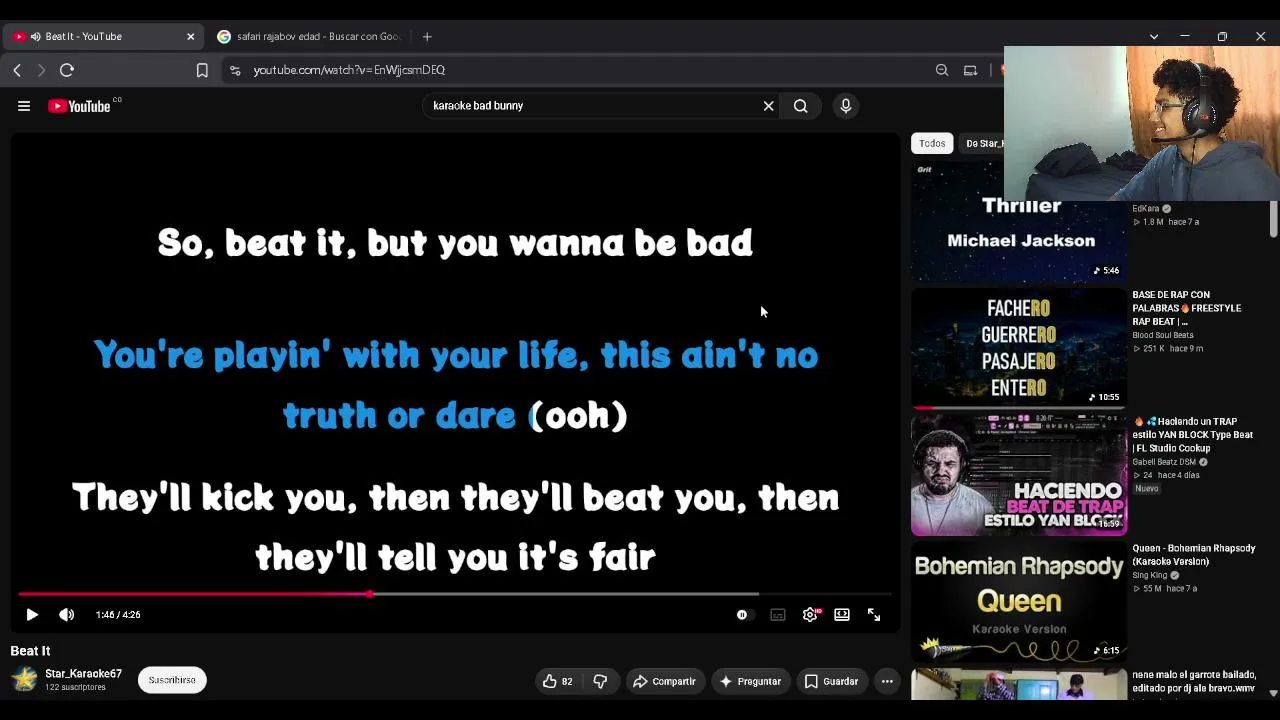The height and width of the screenshot is (720, 1280).
Task: Switch to the 'Beat It - YouTube' tab
Action: pos(104,37)
